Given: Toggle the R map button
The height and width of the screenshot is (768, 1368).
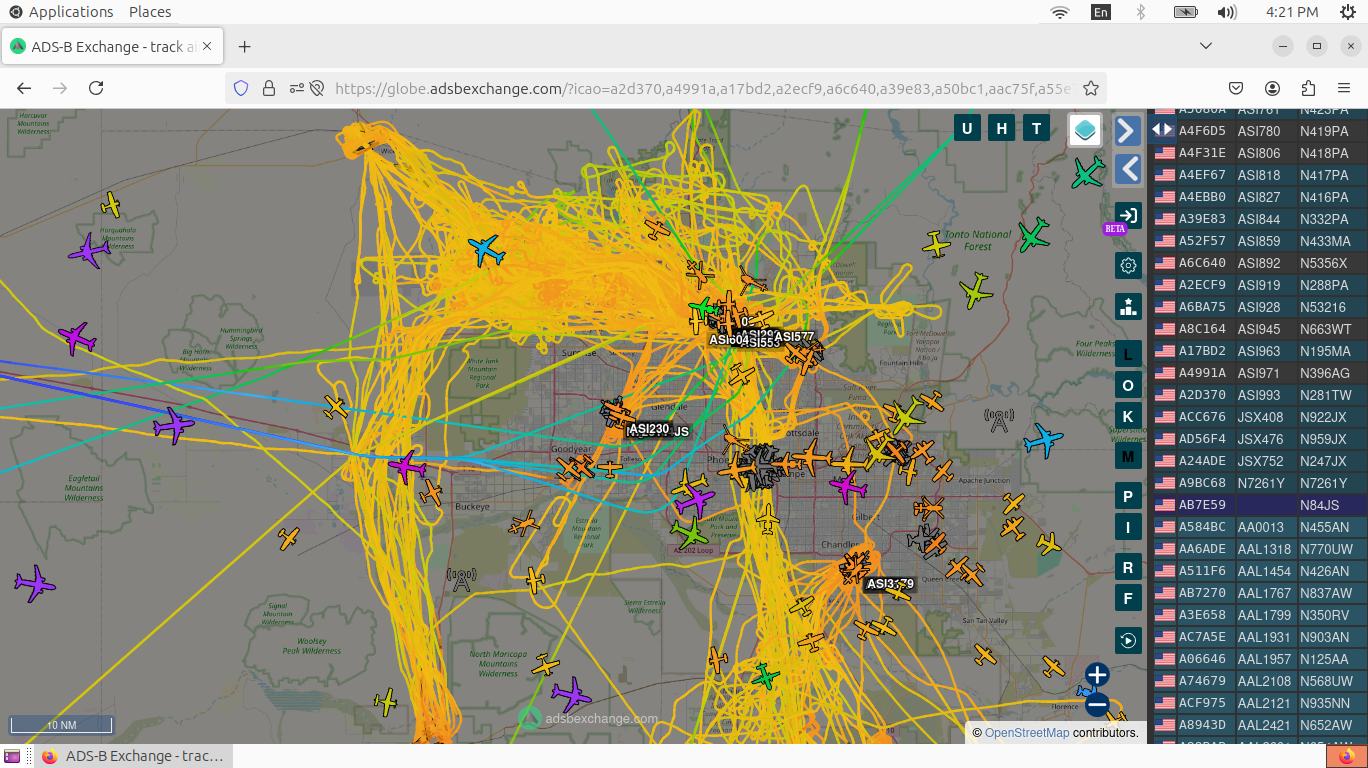Looking at the screenshot, I should [1128, 568].
